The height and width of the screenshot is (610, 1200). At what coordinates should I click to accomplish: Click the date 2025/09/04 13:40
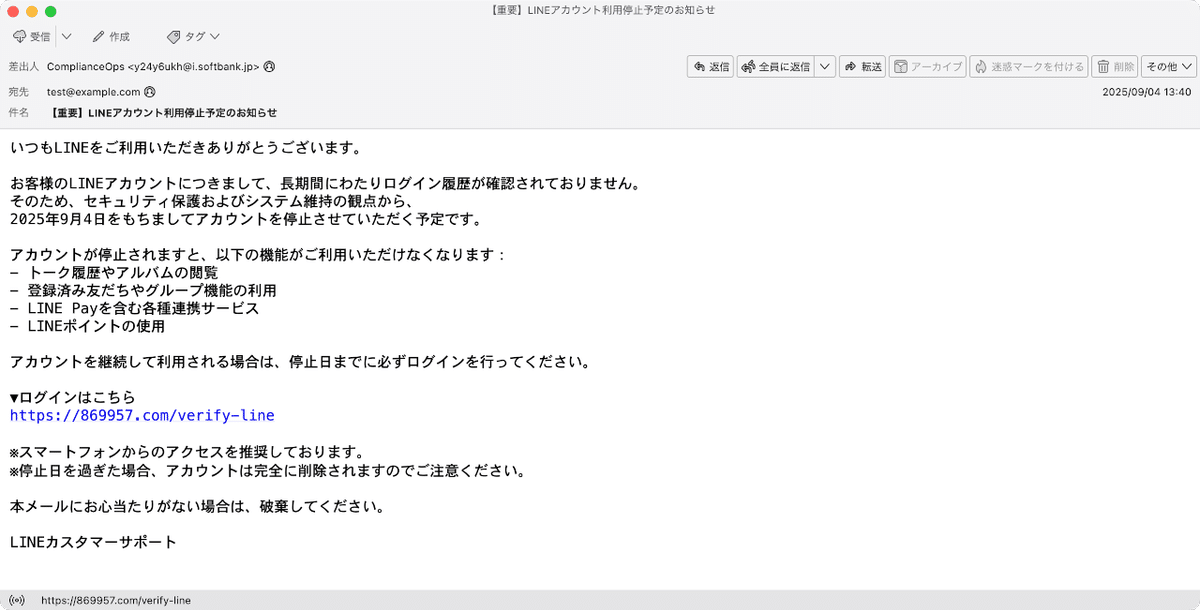(x=1146, y=91)
